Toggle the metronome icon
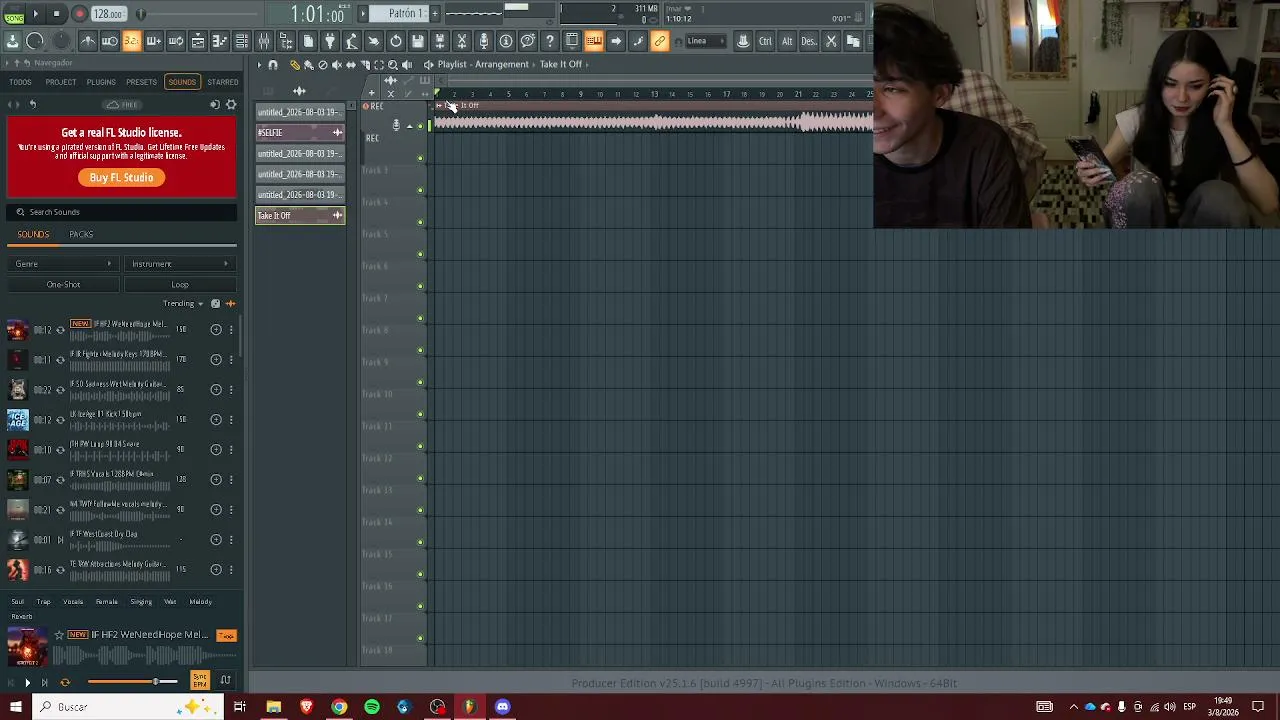This screenshot has width=1280, height=720. point(88,41)
